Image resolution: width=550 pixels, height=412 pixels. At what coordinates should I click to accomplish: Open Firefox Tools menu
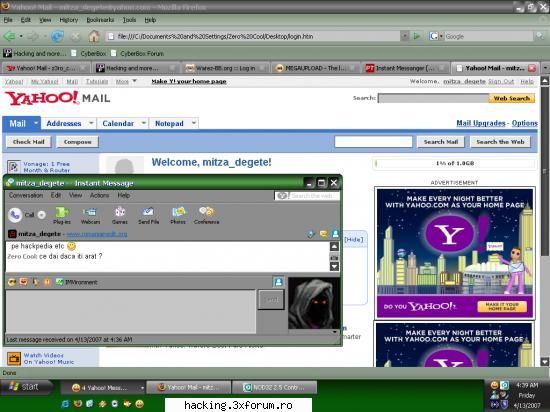coord(129,20)
